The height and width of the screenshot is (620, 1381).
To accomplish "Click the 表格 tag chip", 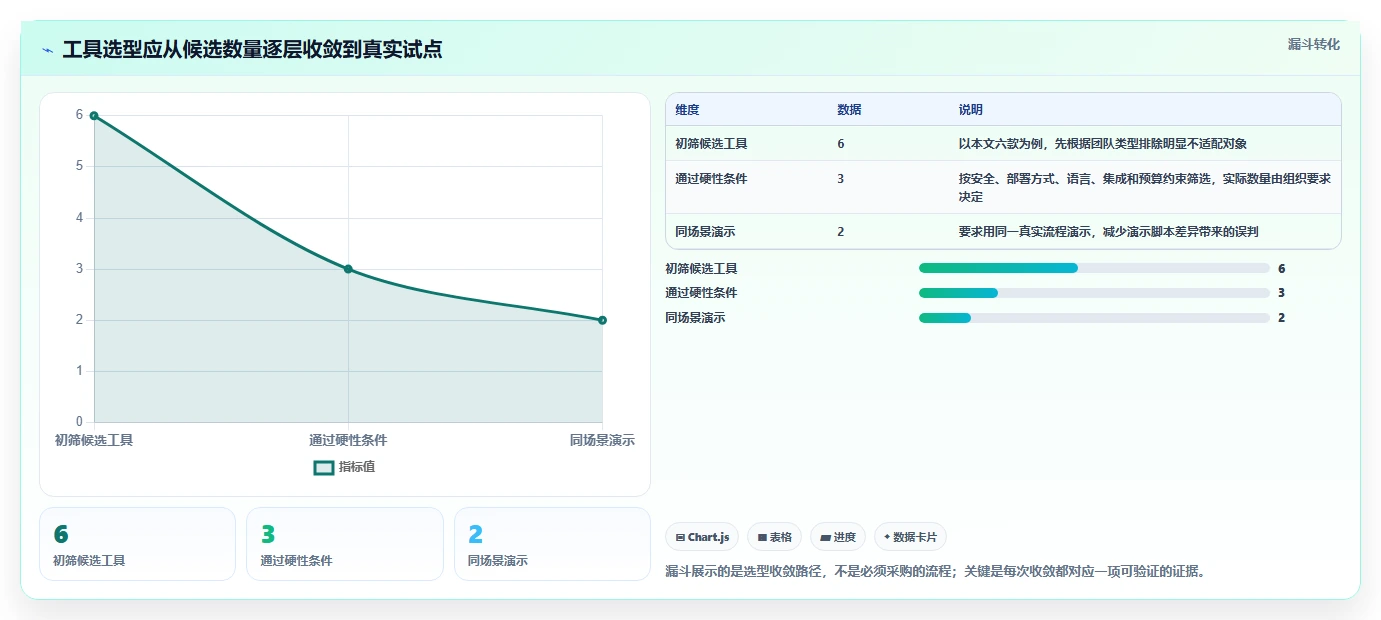I will [775, 537].
